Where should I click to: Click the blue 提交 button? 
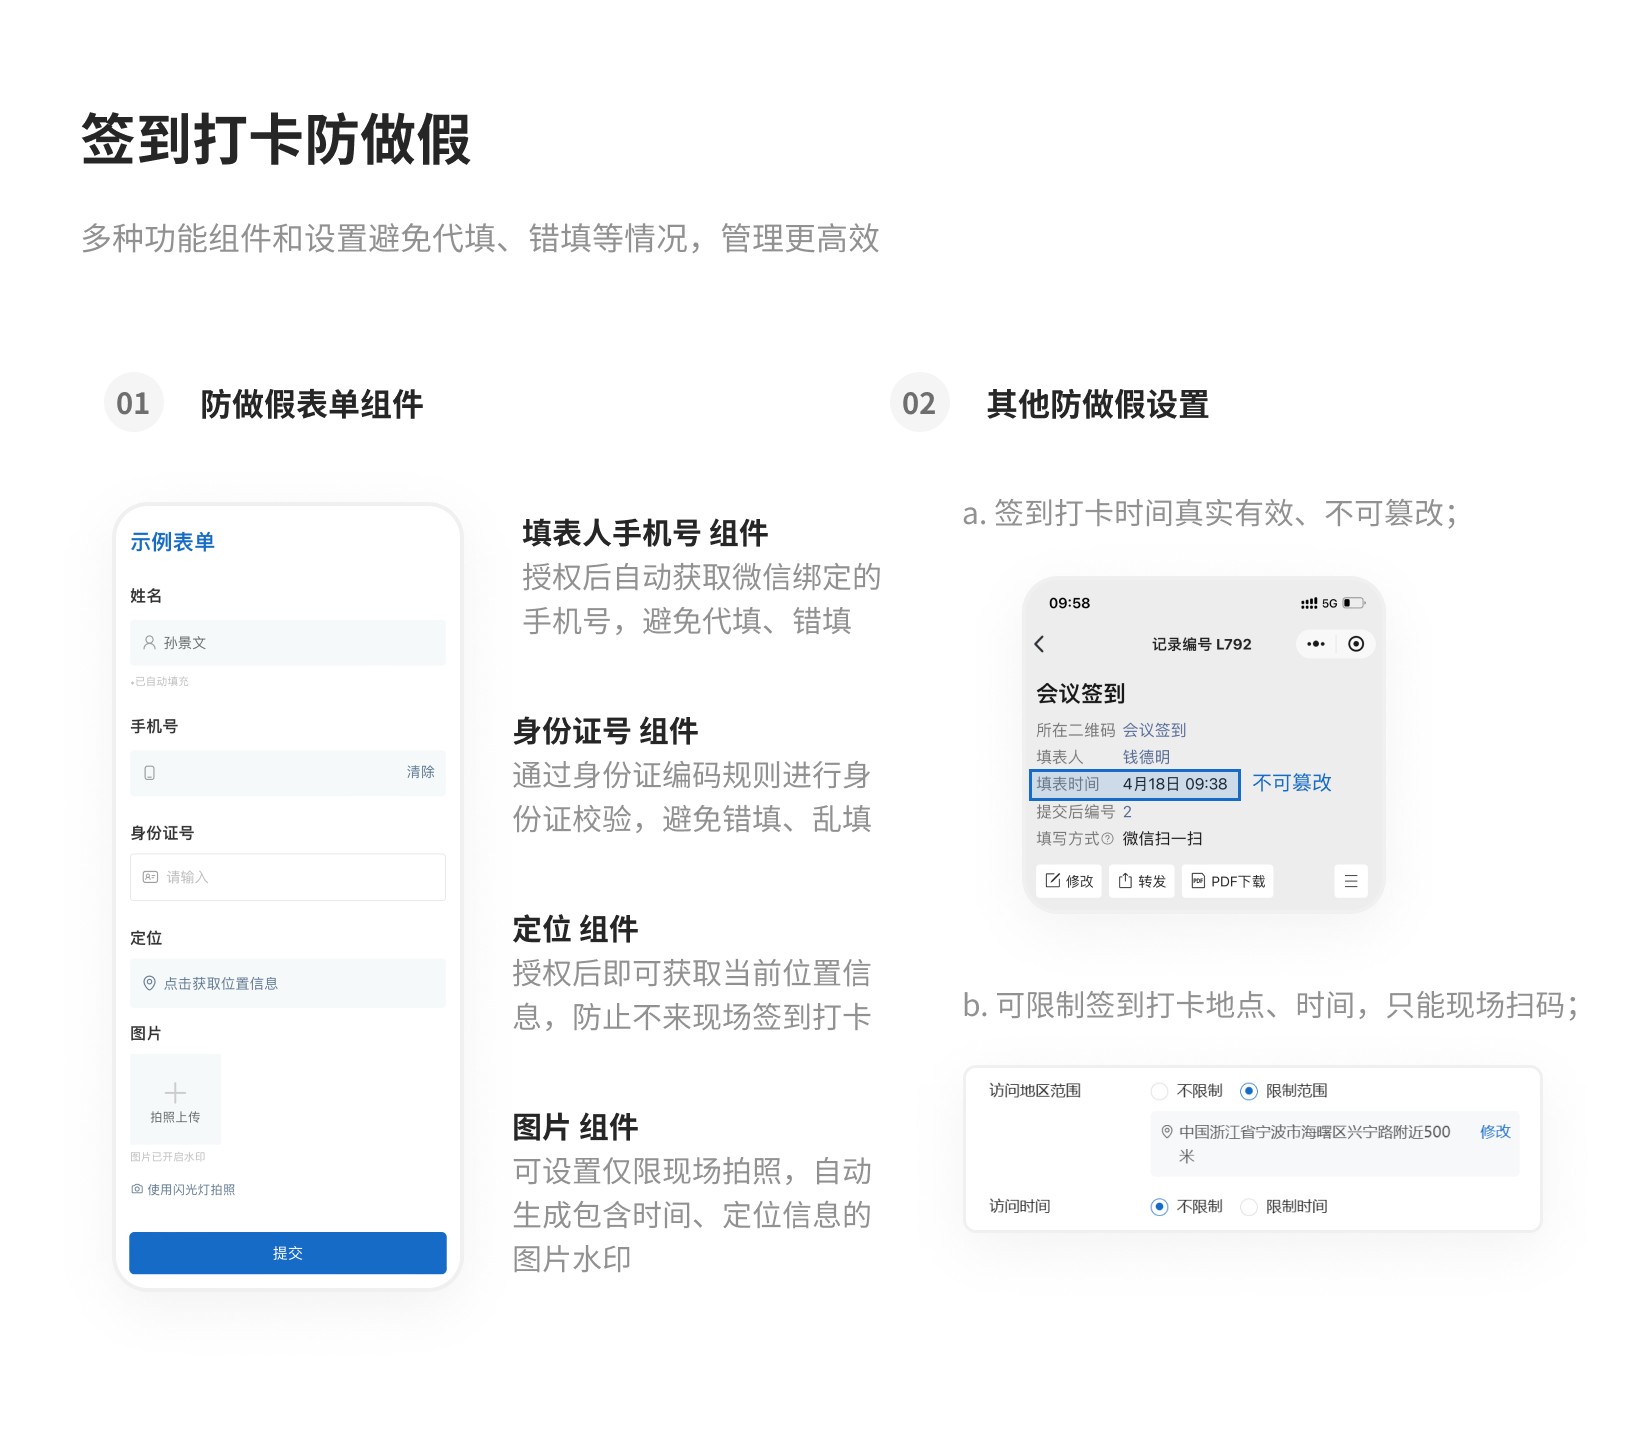(288, 1253)
